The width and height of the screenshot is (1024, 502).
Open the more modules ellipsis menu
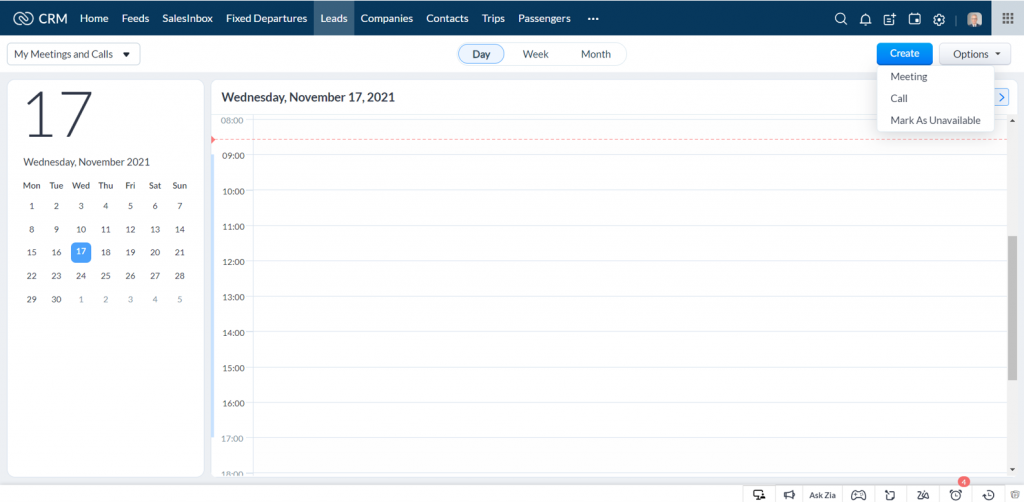point(593,19)
